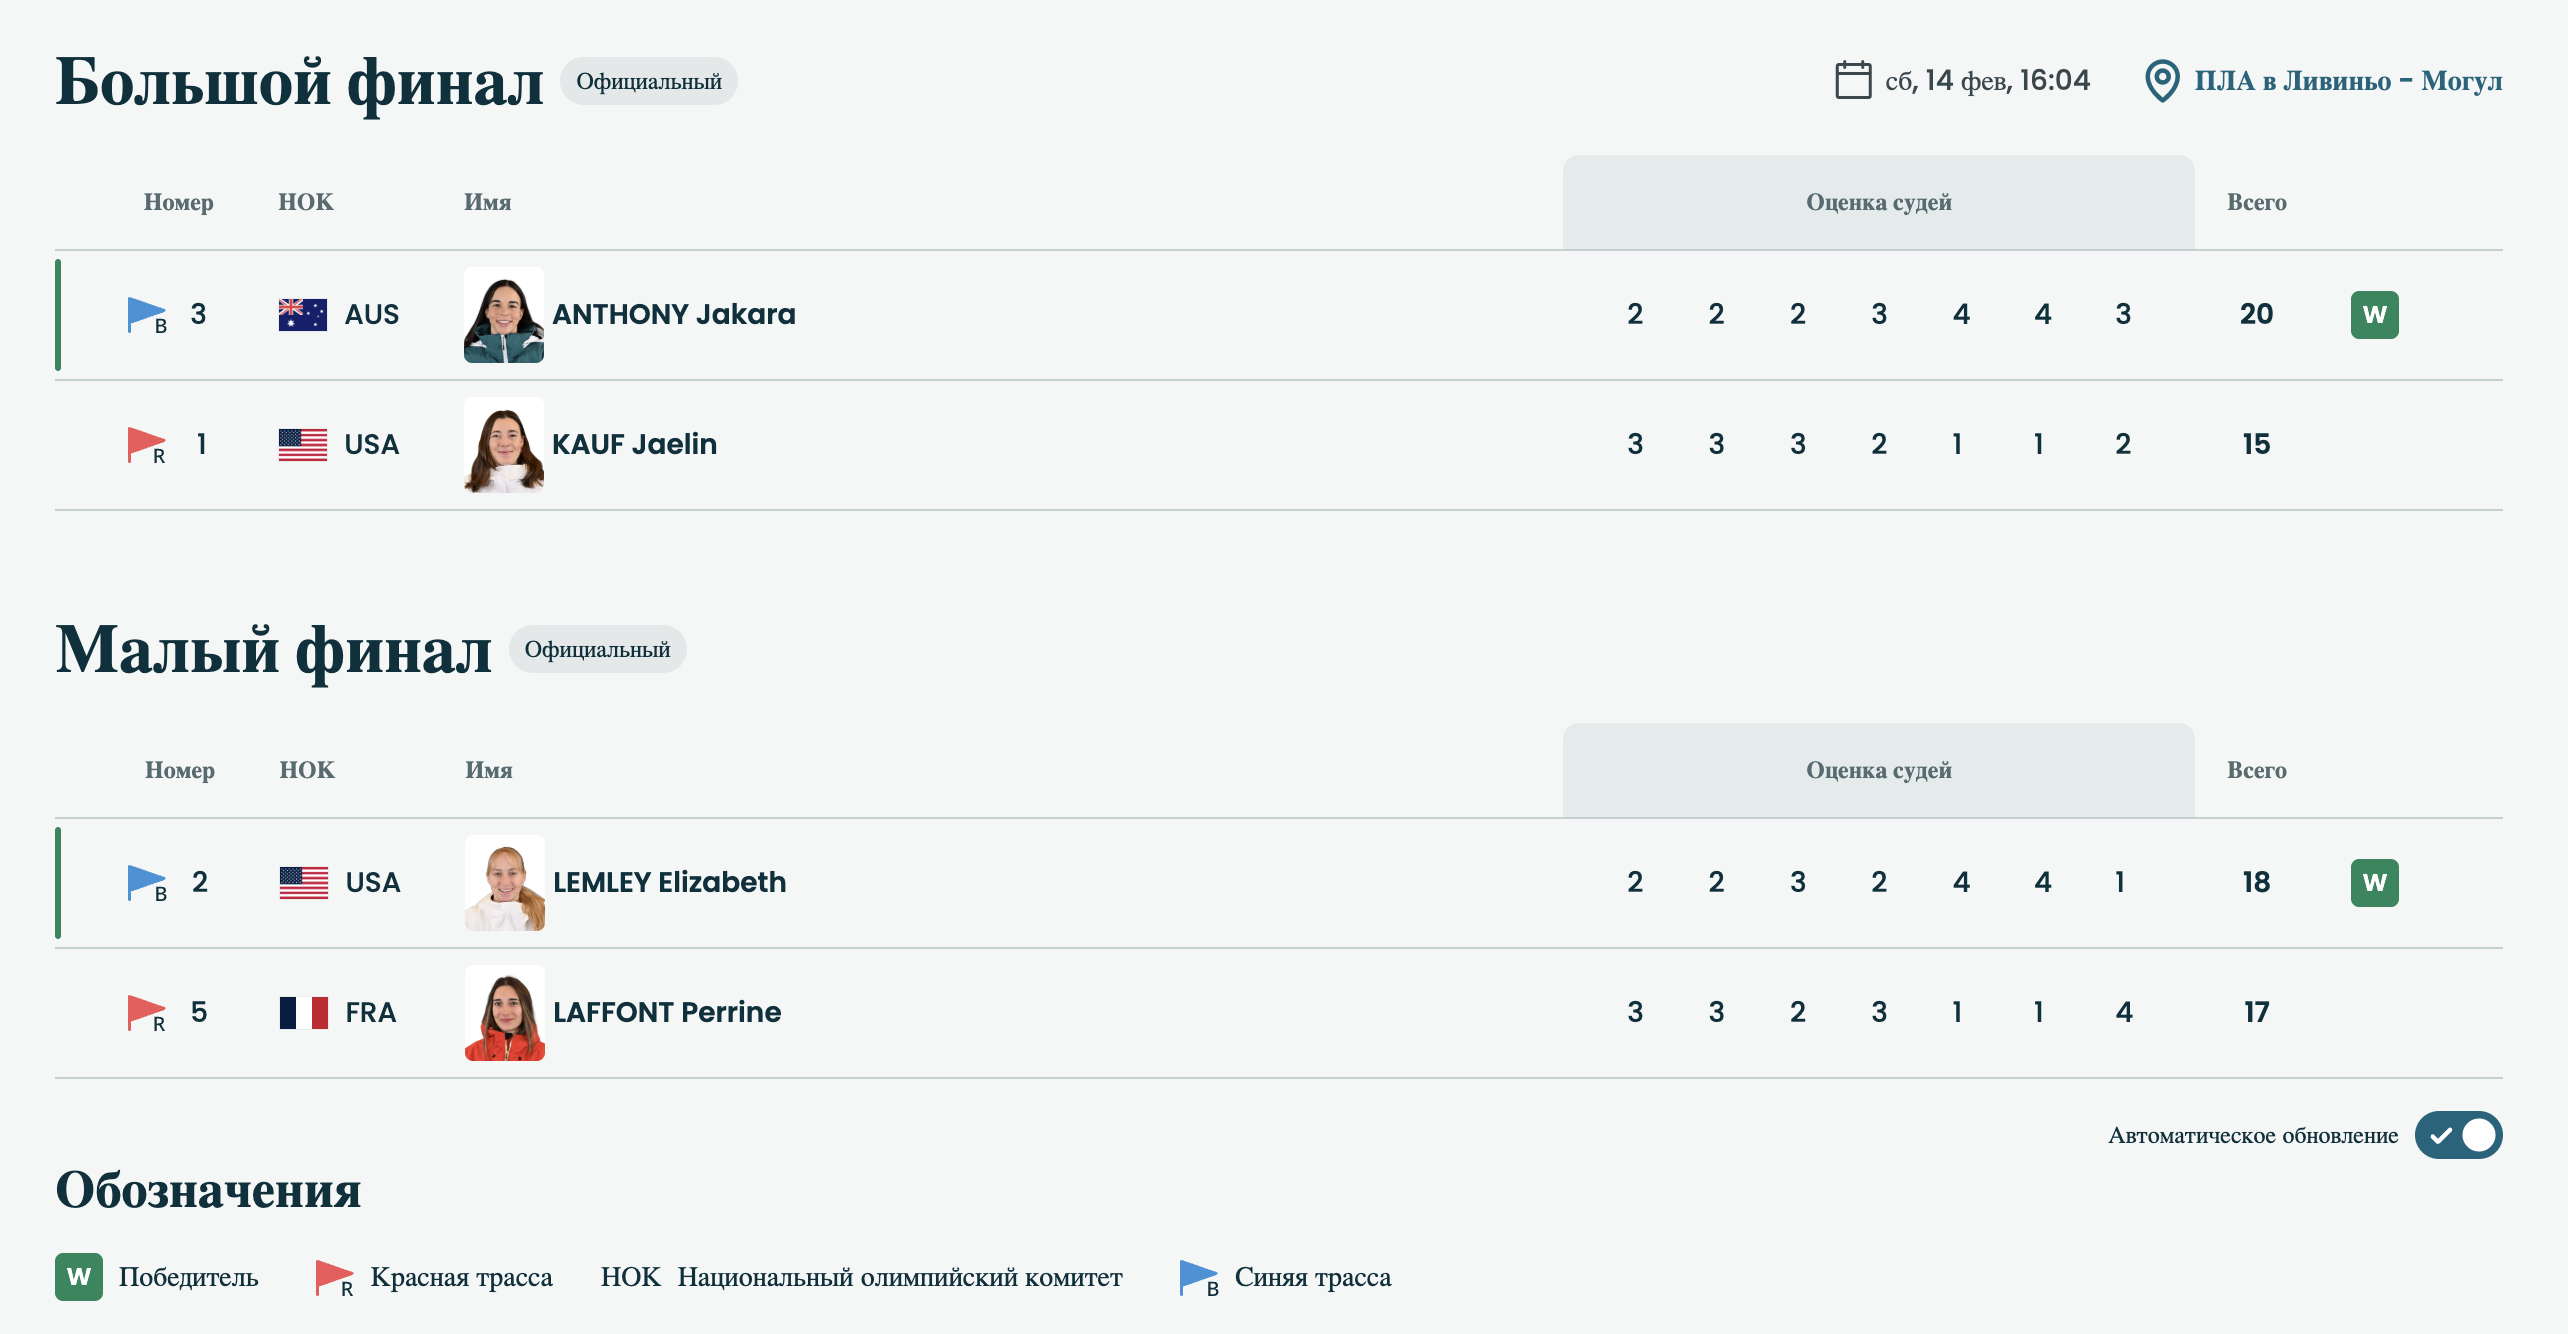Screen dimensions: 2568x1334
Task: Click LAFFONT Perrine's portrait photo
Action: (505, 1012)
